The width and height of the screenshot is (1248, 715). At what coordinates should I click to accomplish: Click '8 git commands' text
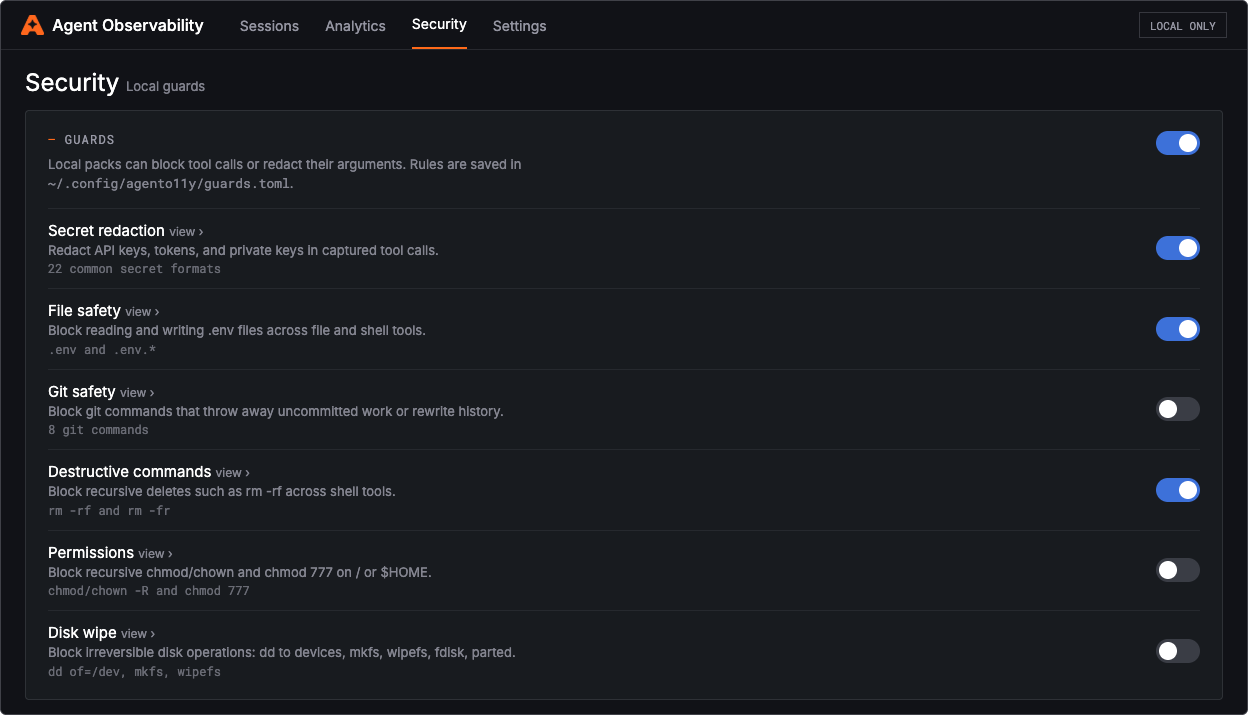pyautogui.click(x=98, y=430)
